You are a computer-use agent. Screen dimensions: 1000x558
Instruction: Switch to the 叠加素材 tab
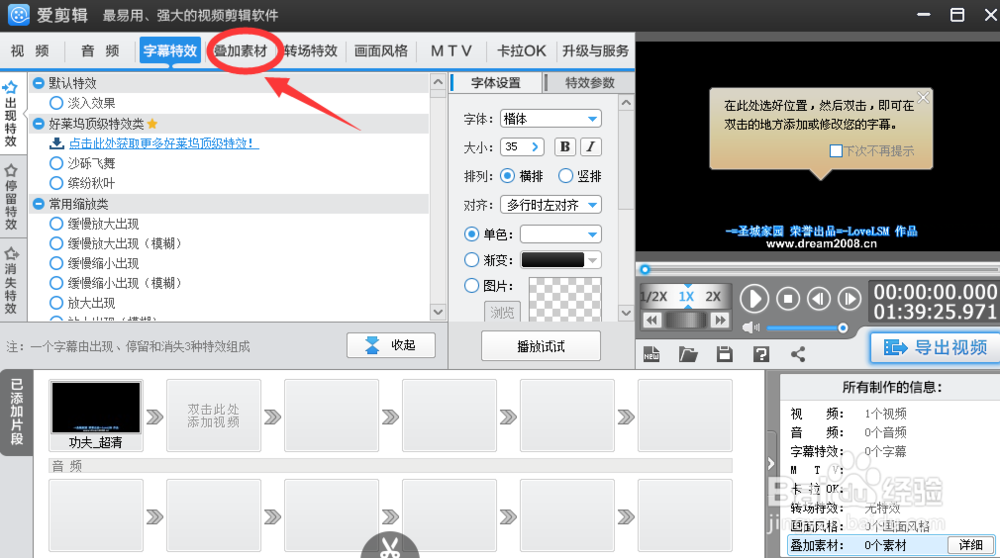click(x=241, y=51)
